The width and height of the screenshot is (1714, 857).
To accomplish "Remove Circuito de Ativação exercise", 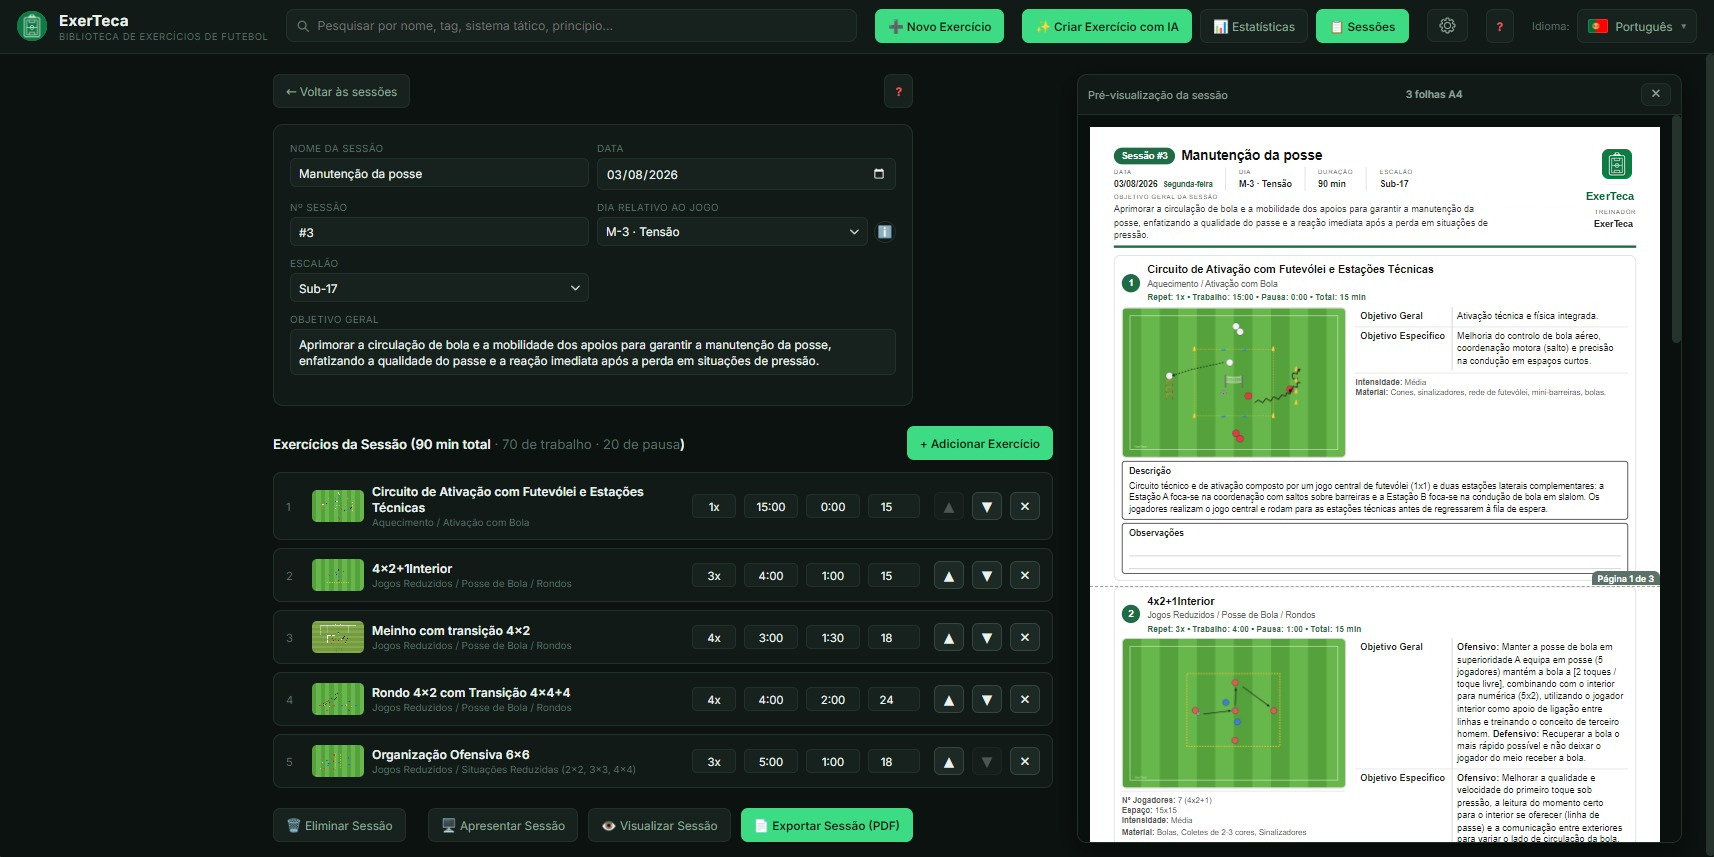I will (x=1025, y=507).
